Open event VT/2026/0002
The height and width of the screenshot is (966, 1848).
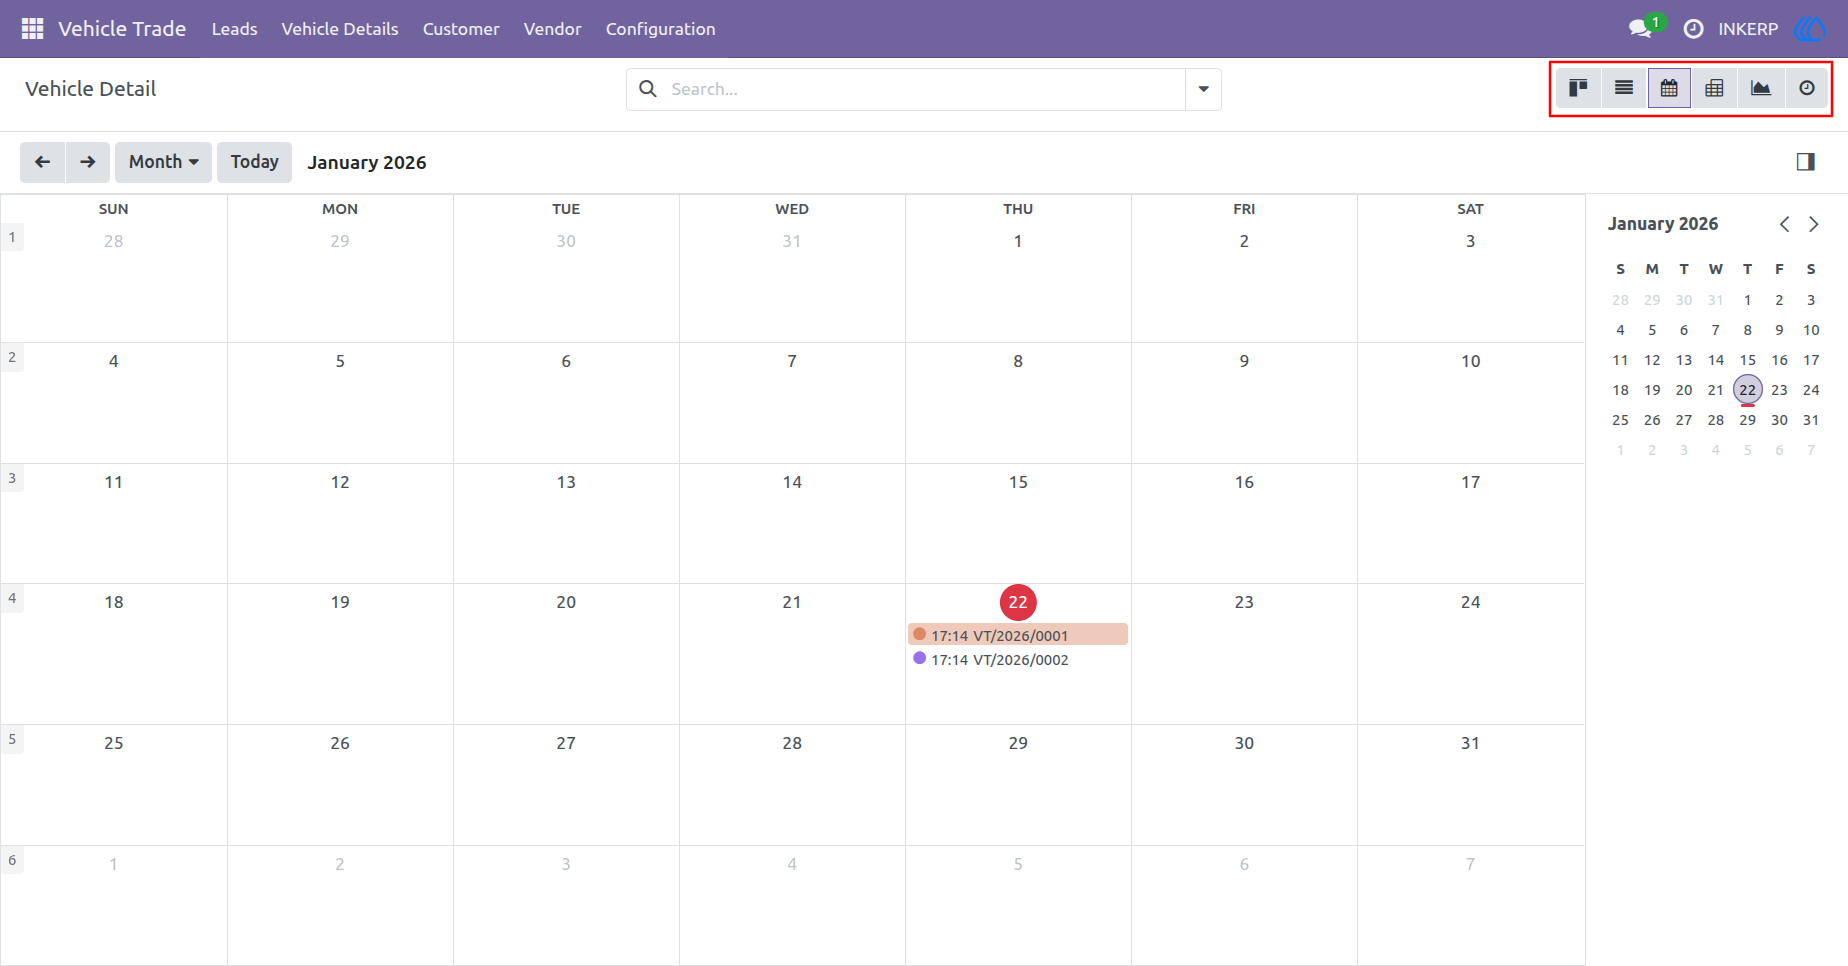(x=1018, y=659)
